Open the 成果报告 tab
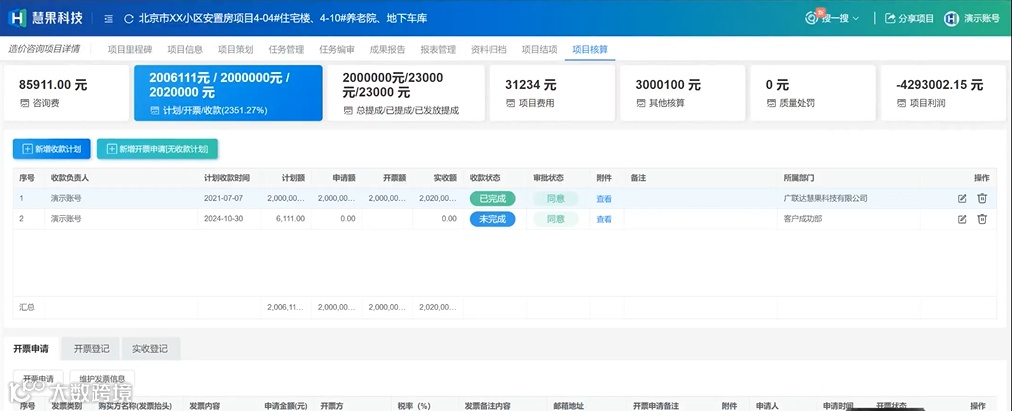The height and width of the screenshot is (411, 1012). [x=387, y=49]
